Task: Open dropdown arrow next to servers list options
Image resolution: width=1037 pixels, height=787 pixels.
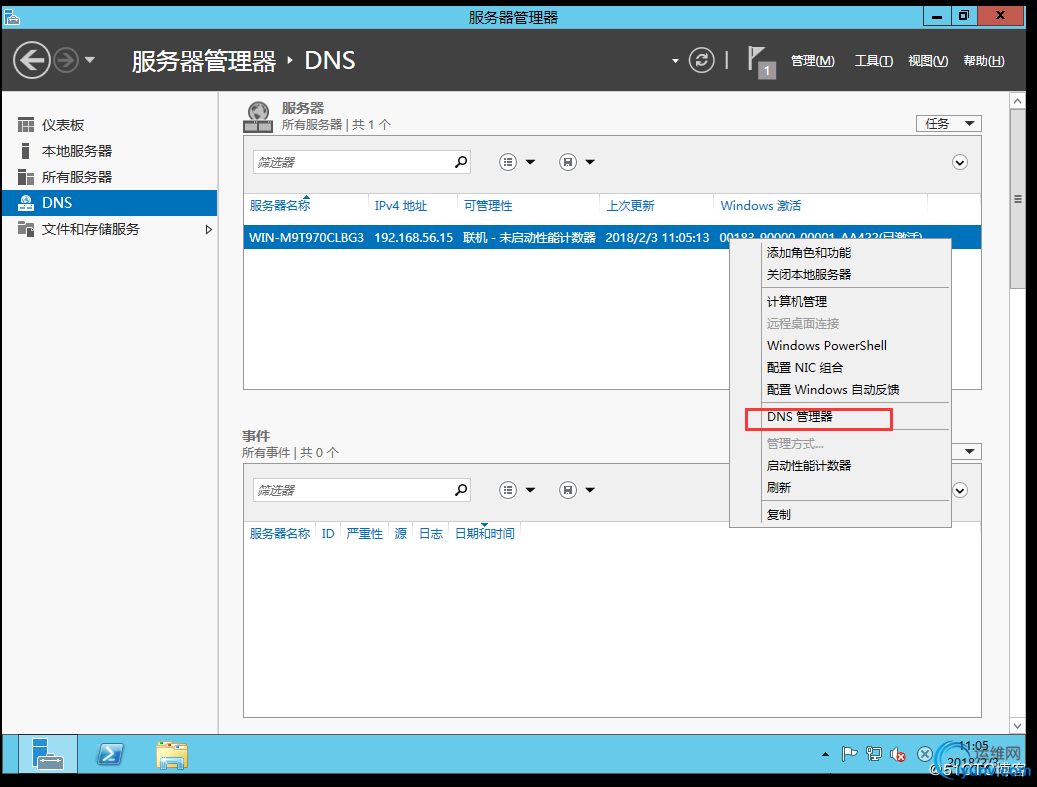Action: [530, 162]
